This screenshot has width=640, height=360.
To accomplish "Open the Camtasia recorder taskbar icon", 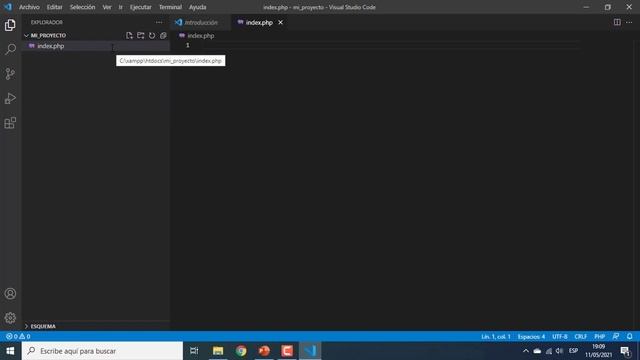I will pos(287,351).
